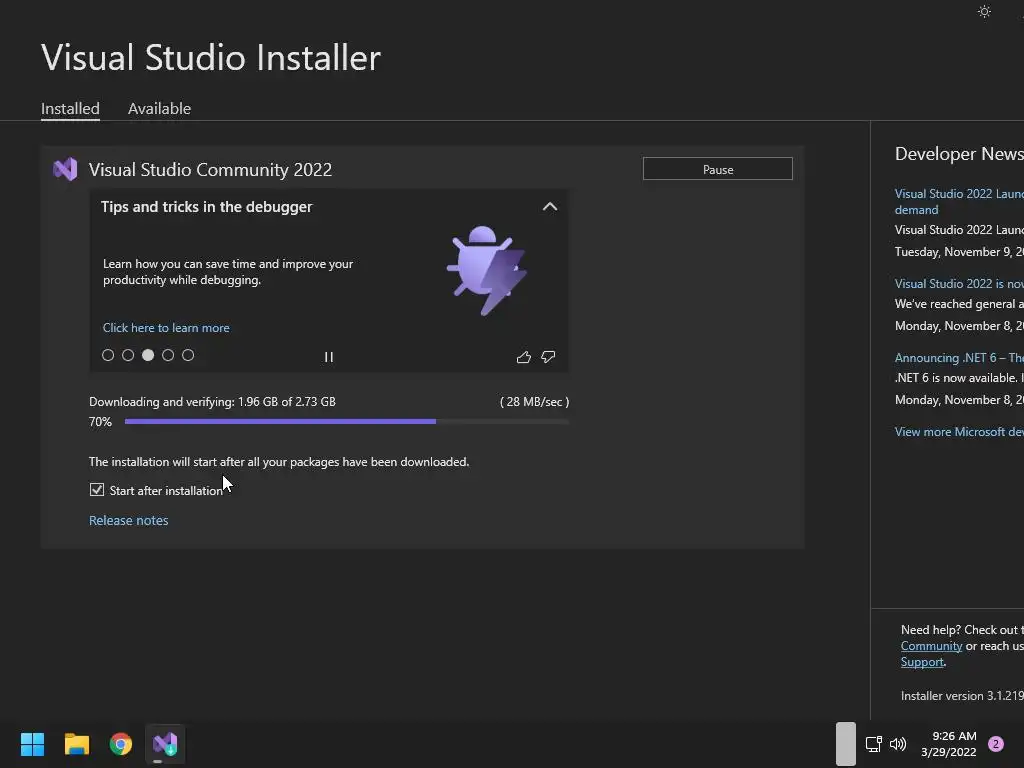Launch Google Chrome from the taskbar
The height and width of the screenshot is (768, 1024).
click(x=121, y=744)
